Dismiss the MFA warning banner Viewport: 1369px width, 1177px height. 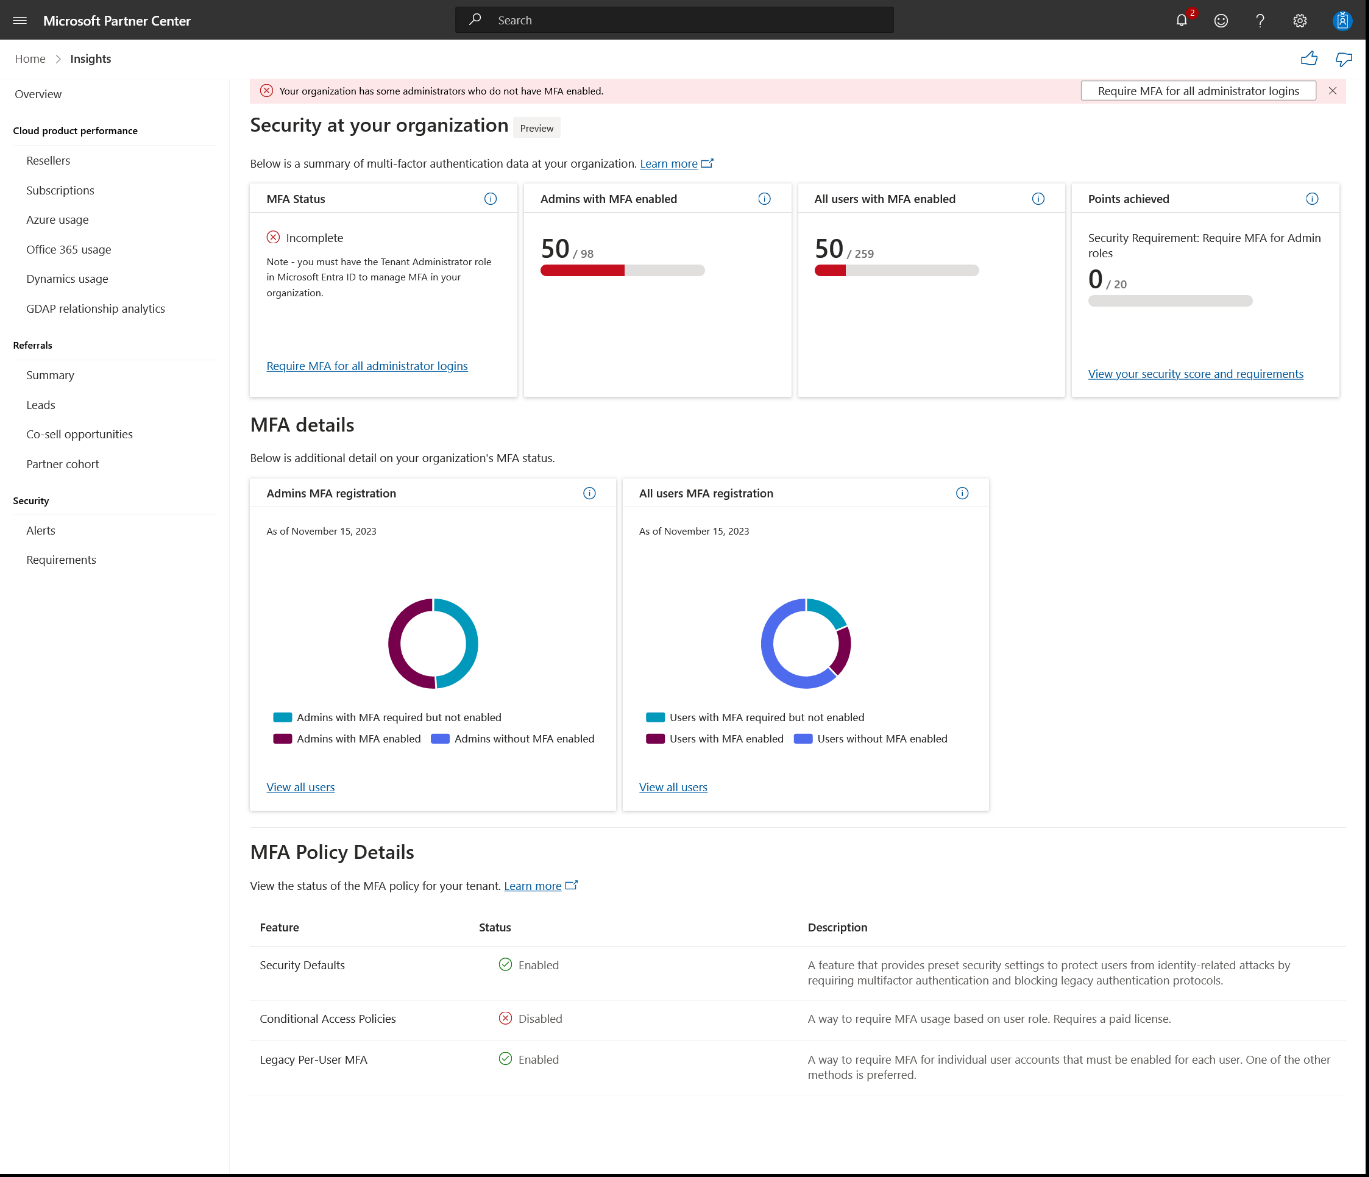click(1332, 91)
